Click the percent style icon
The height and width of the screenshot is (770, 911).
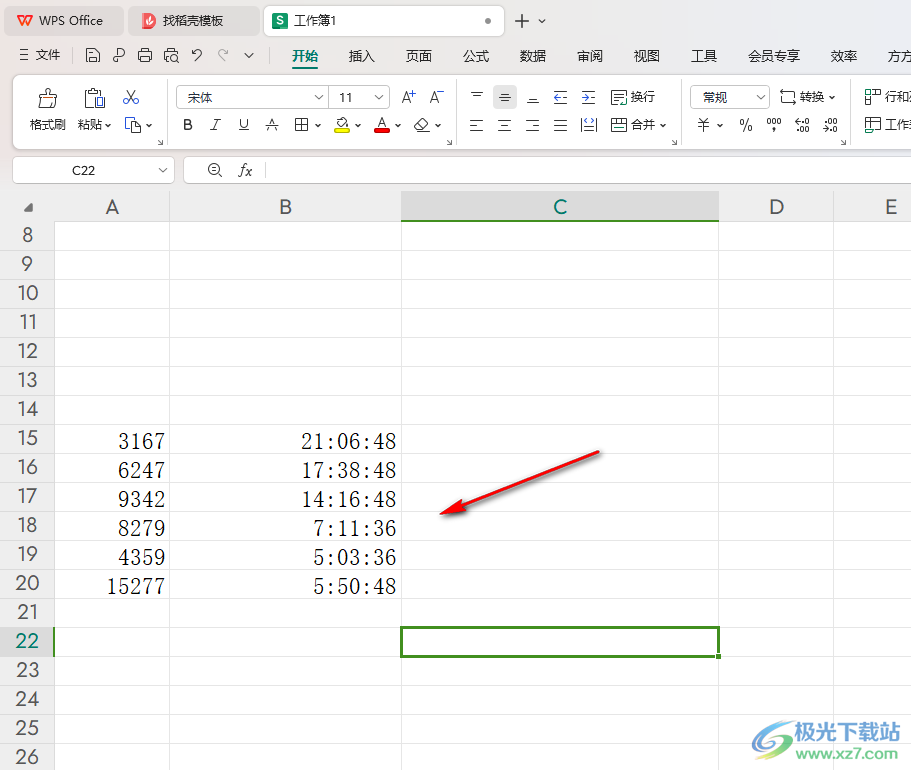745,125
